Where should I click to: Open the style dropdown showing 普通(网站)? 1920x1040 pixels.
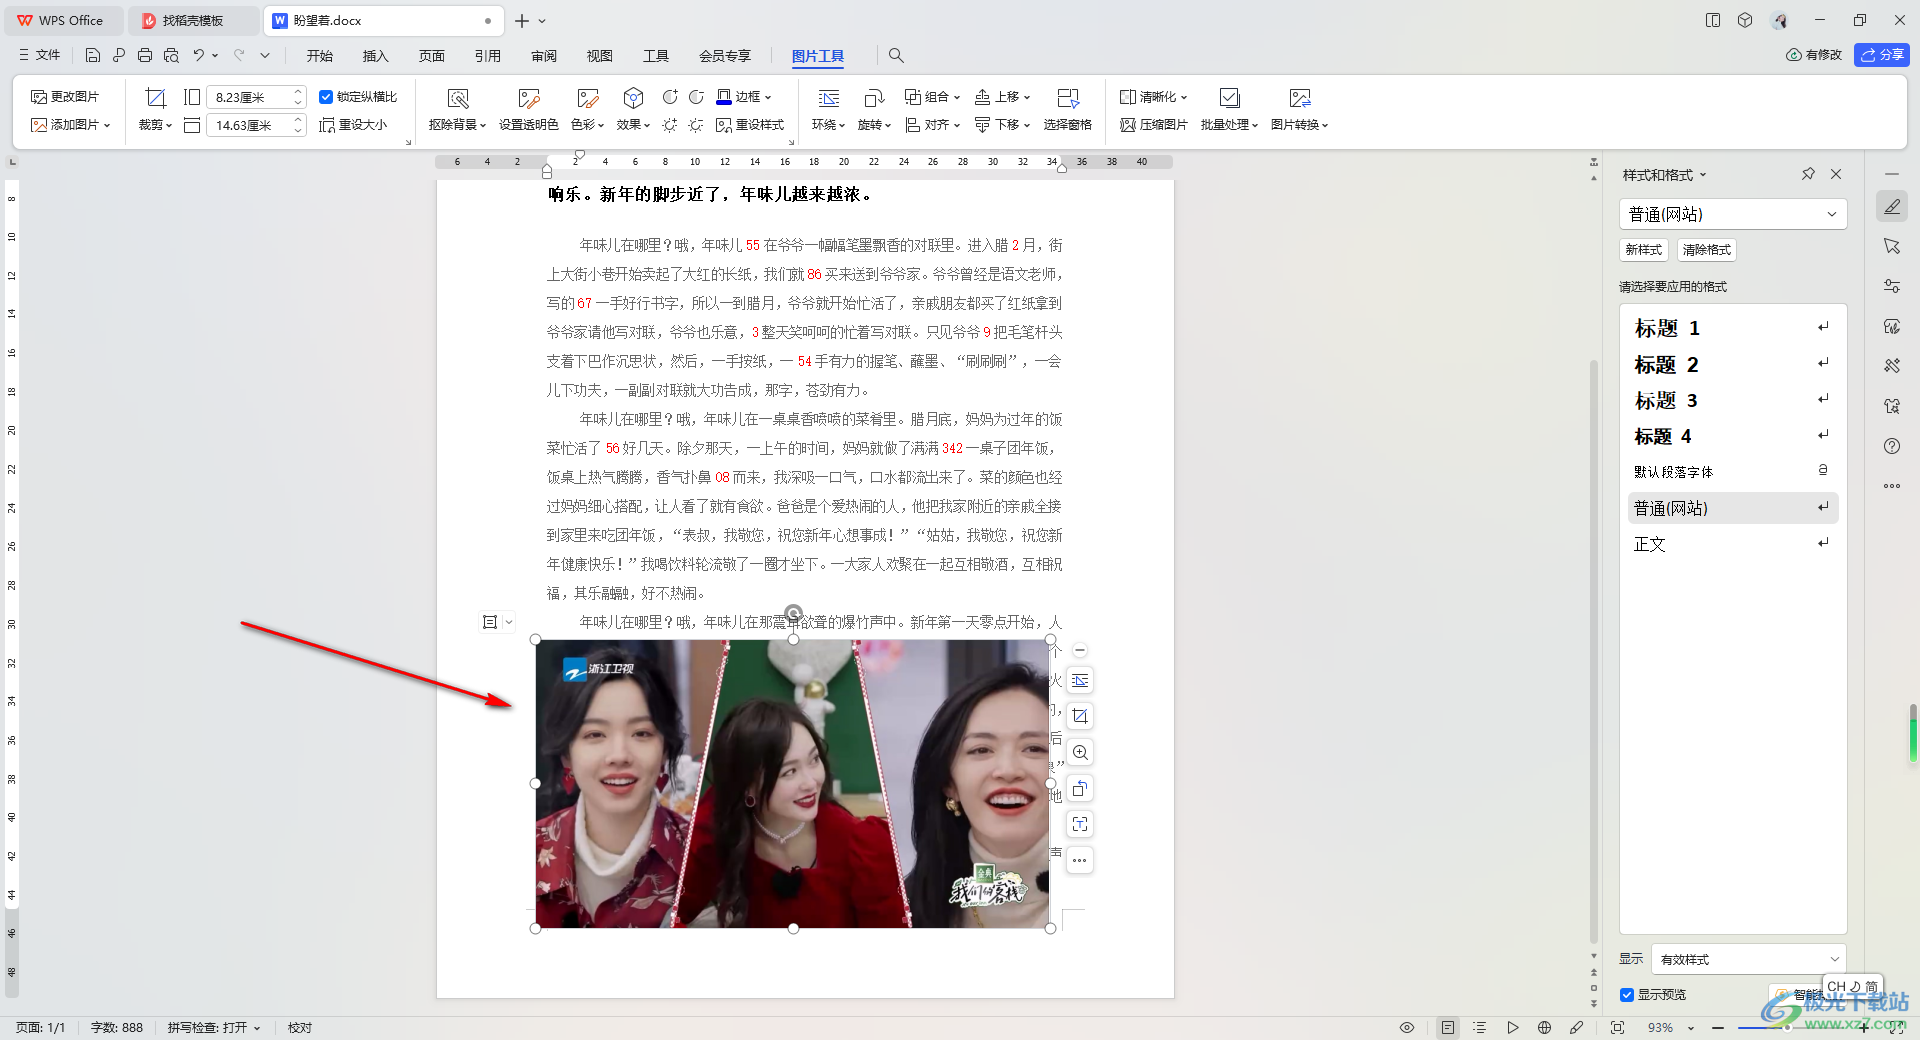[x=1733, y=214]
